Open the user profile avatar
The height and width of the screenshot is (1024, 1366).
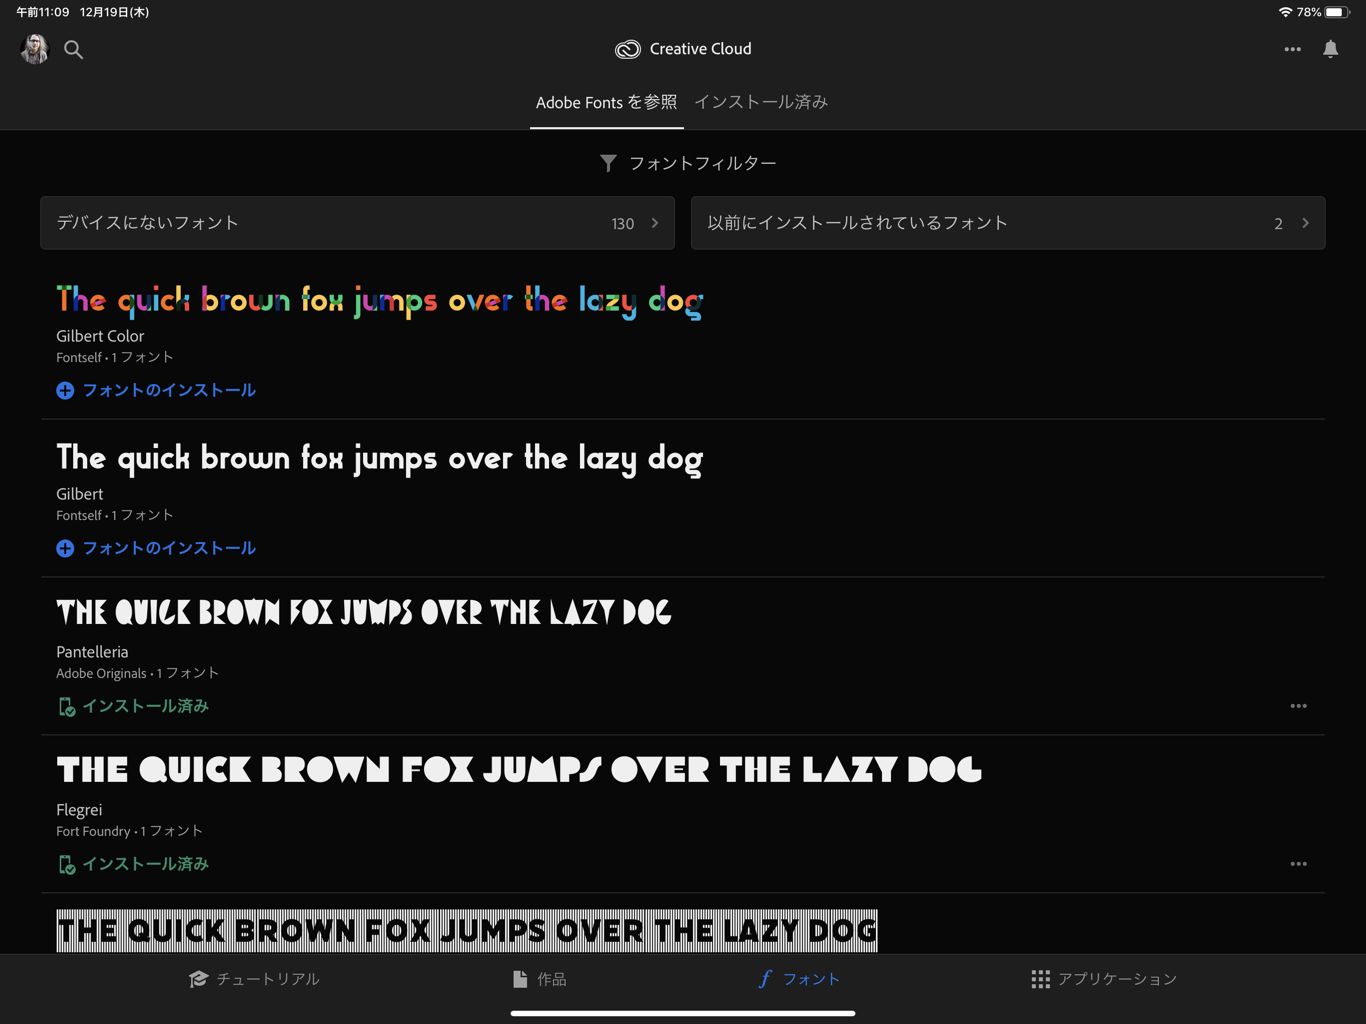coord(34,49)
